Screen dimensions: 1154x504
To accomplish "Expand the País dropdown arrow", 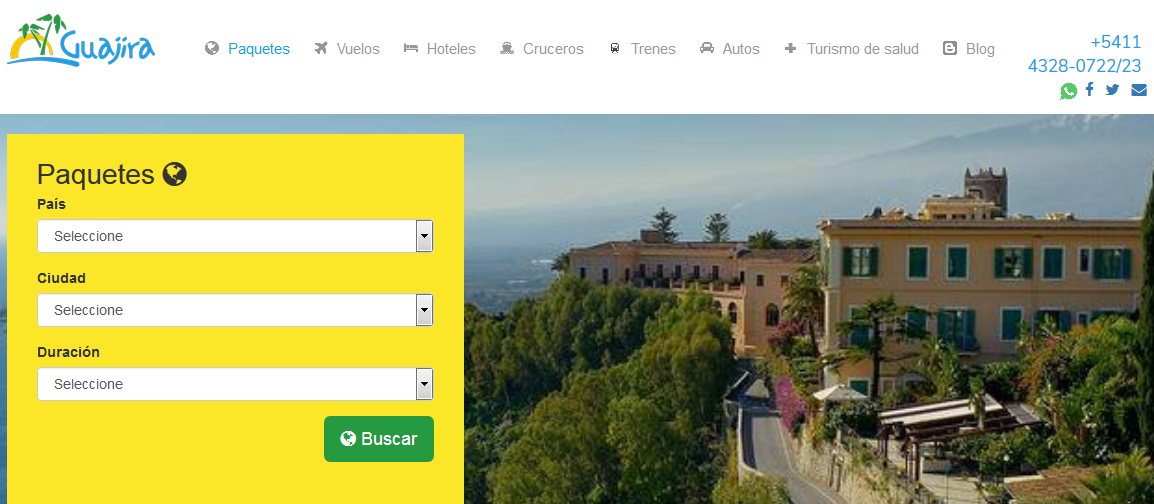I will pyautogui.click(x=424, y=236).
